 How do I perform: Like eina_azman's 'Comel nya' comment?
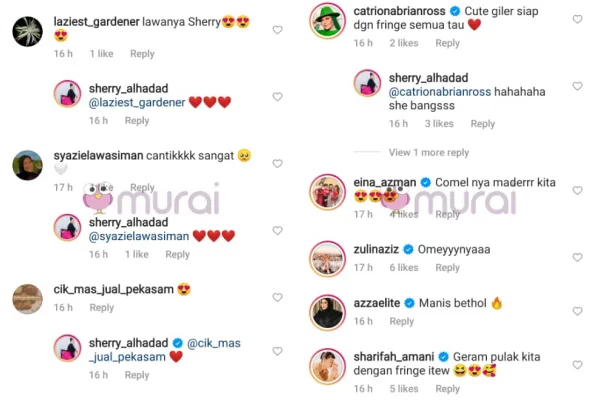(577, 190)
